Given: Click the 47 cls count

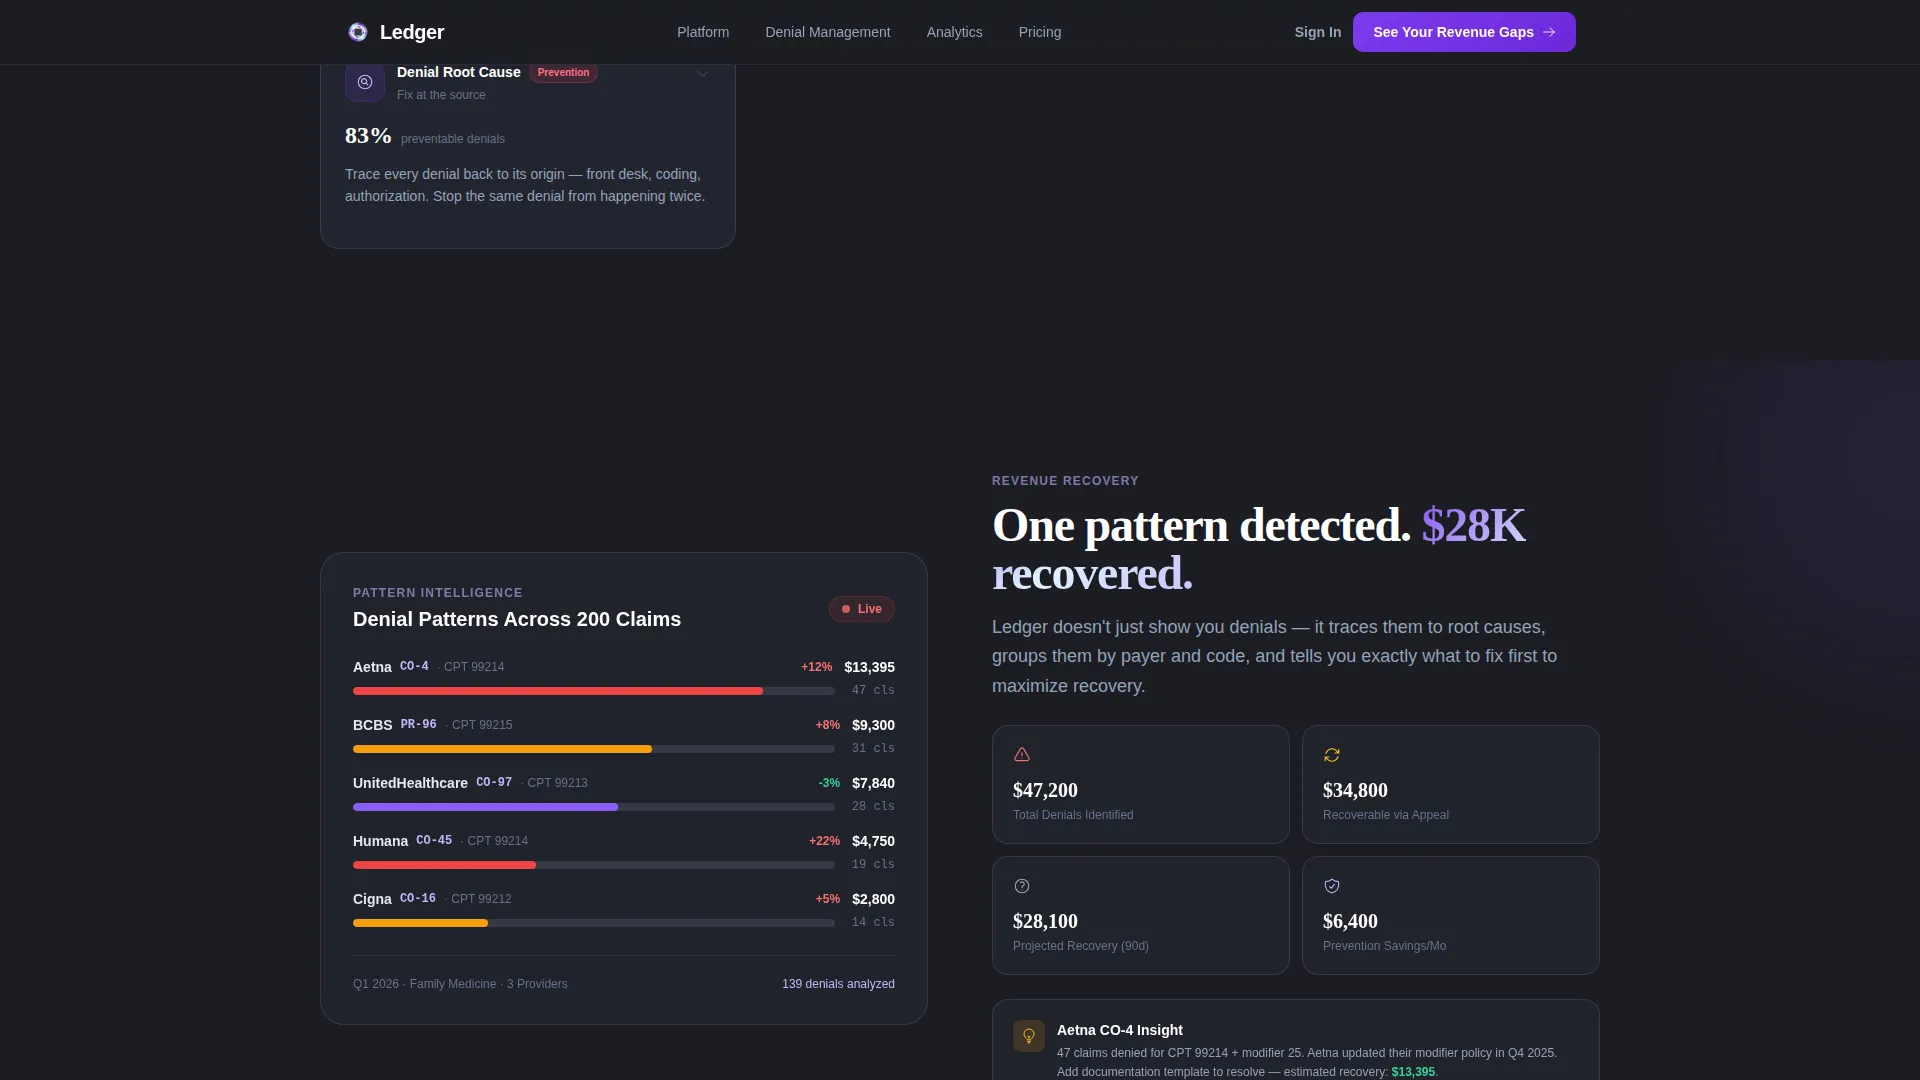Looking at the screenshot, I should pos(873,690).
